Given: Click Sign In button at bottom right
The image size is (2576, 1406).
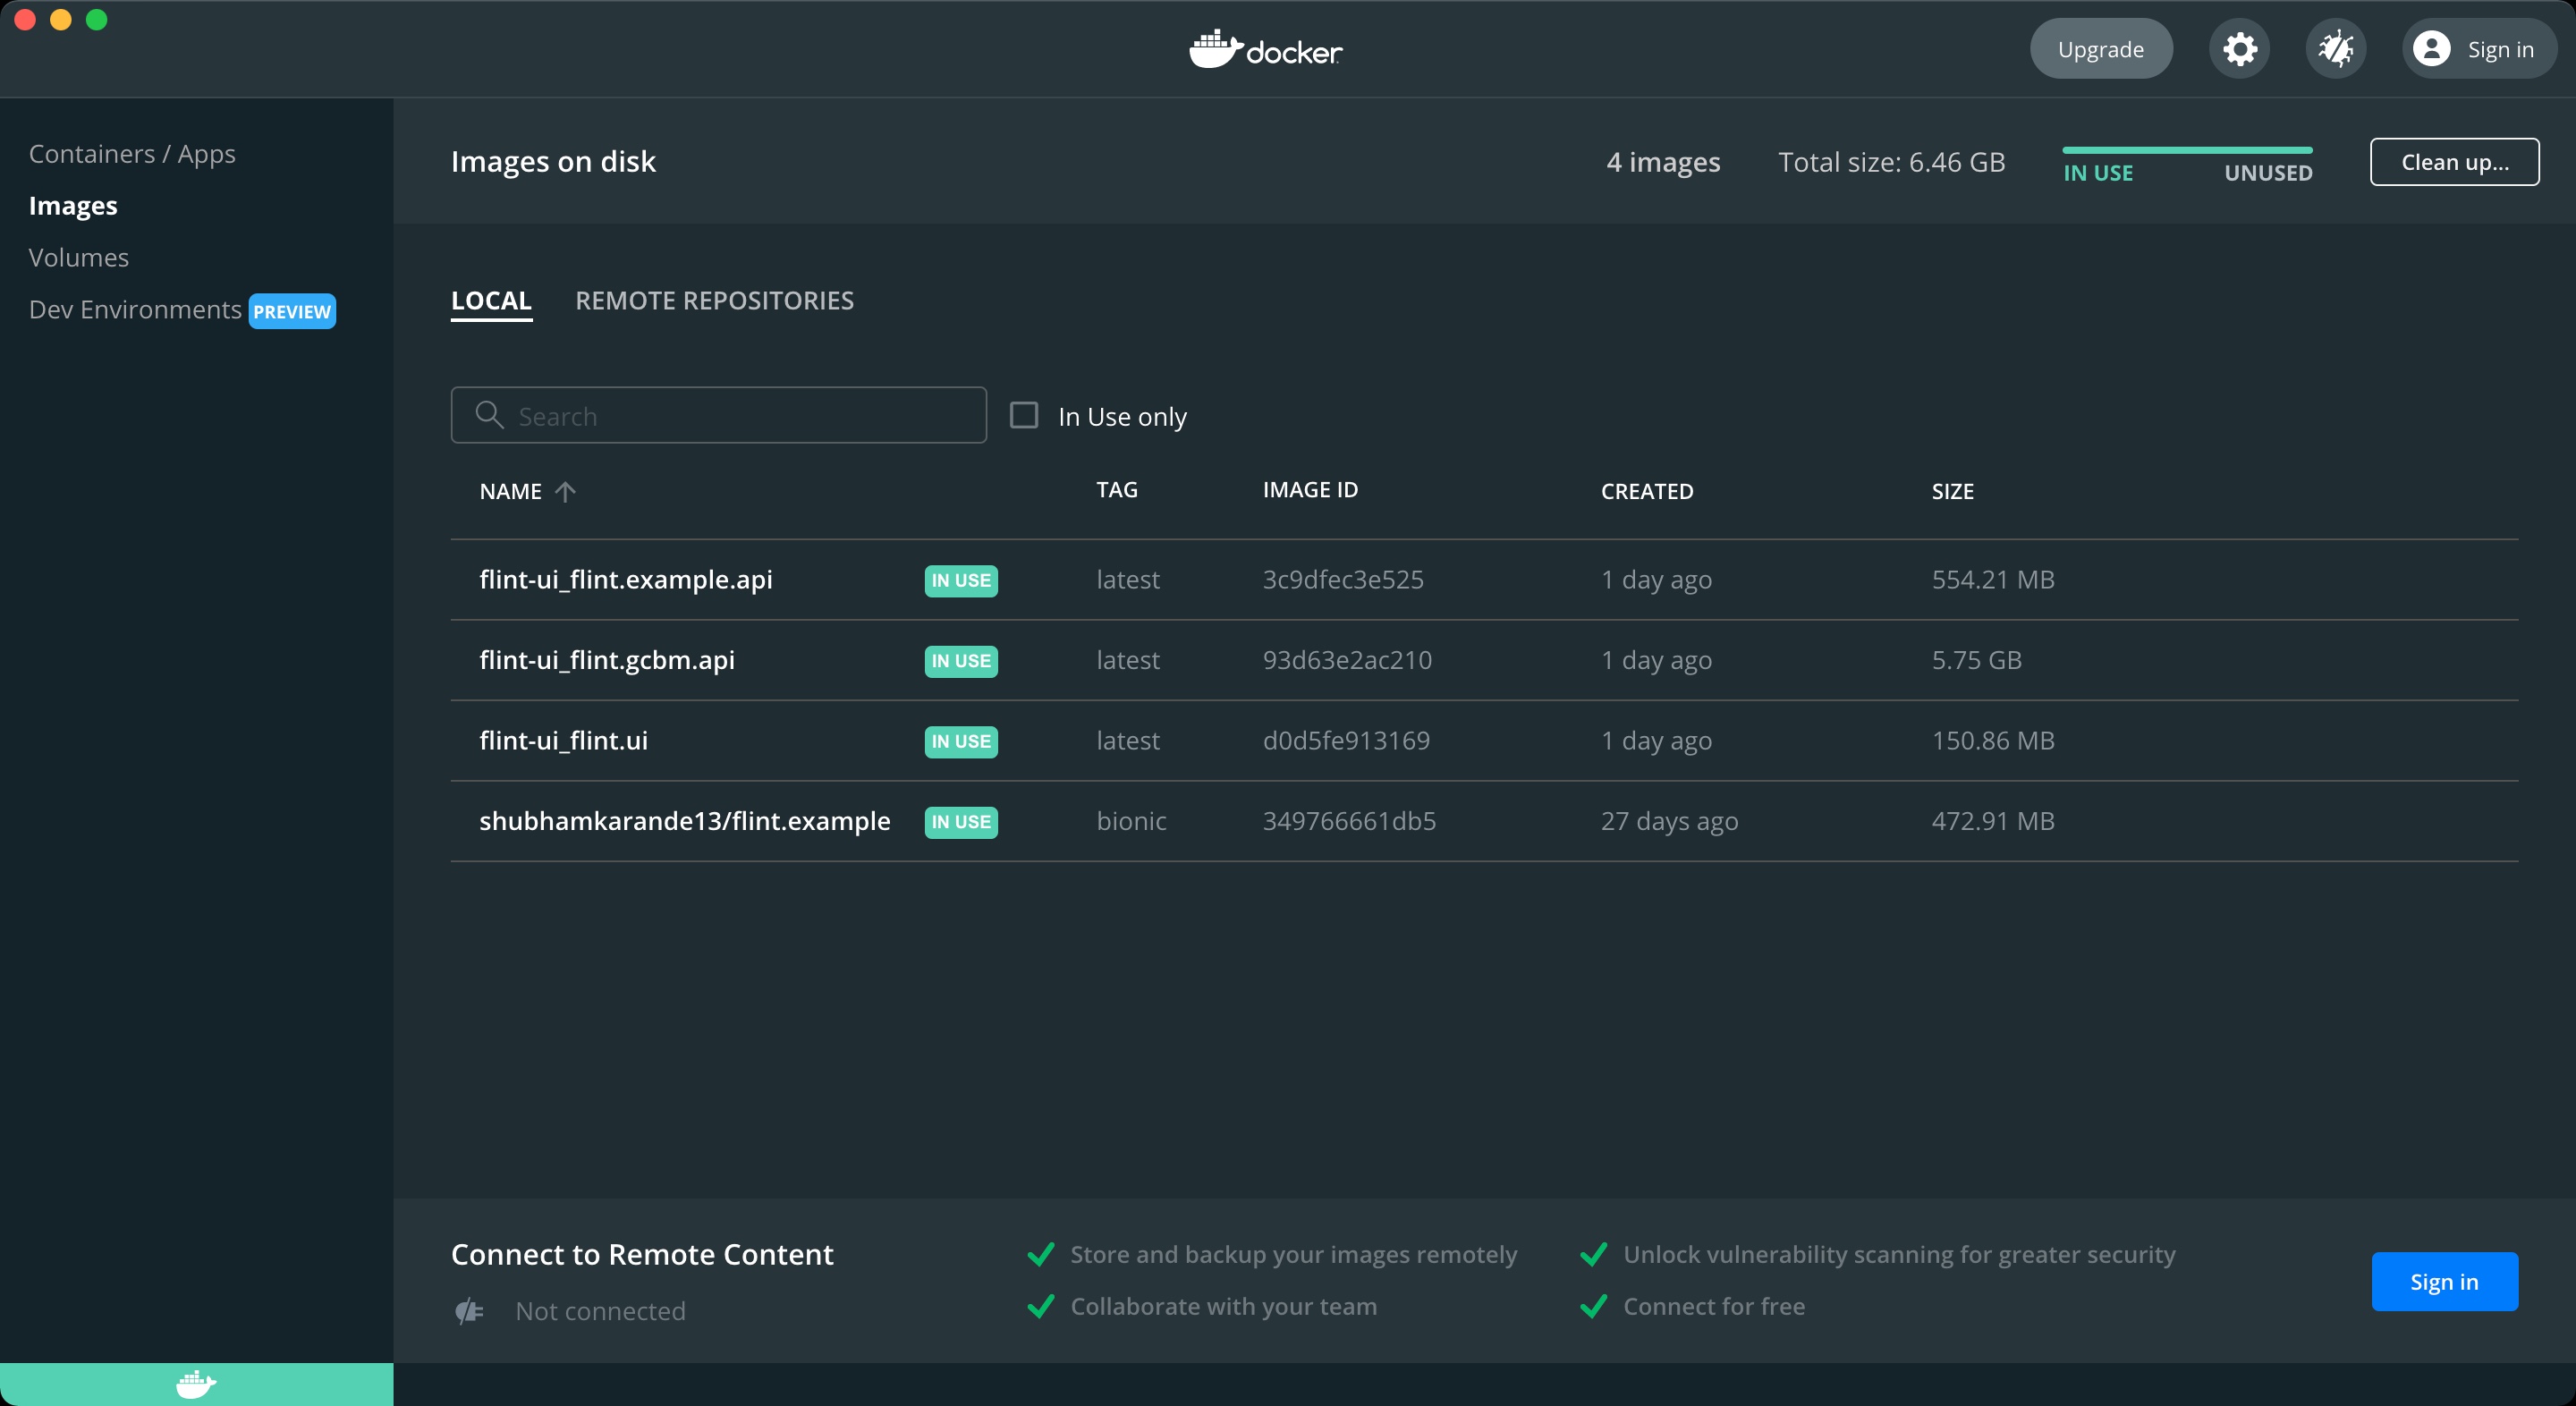Looking at the screenshot, I should [2445, 1282].
